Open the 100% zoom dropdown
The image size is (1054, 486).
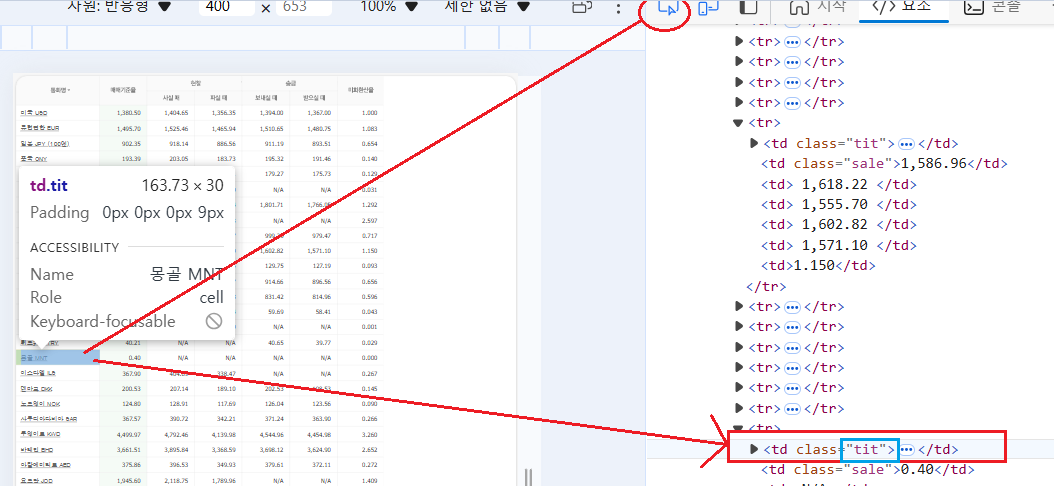[389, 7]
